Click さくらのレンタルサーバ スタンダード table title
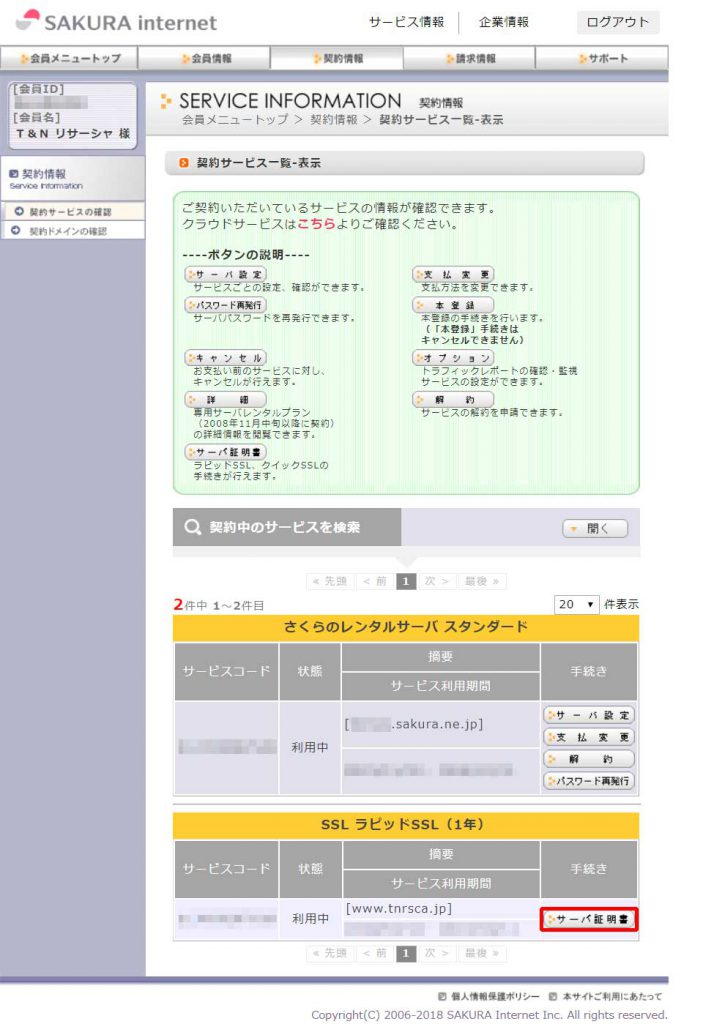The image size is (703, 1024). 406,627
